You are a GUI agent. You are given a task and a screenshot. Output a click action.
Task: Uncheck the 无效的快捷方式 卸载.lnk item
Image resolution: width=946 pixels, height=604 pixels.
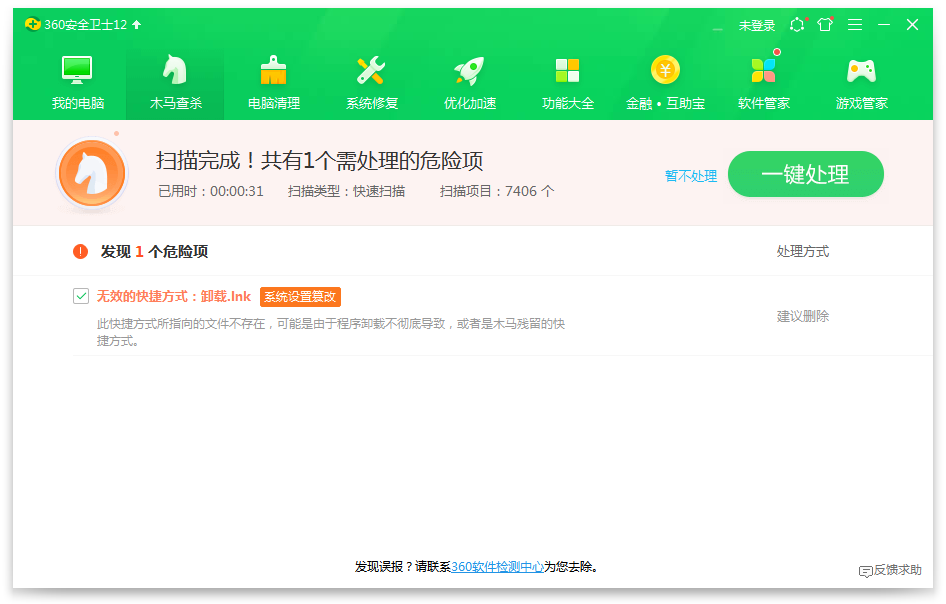[81, 296]
